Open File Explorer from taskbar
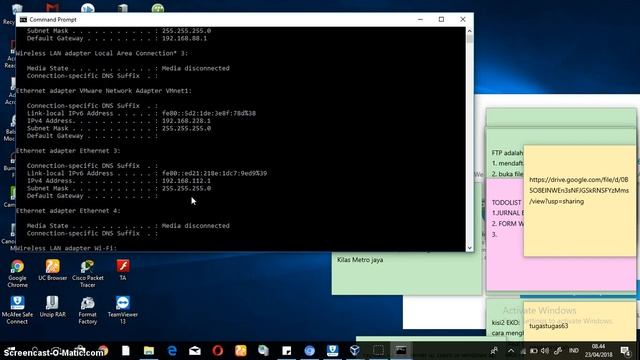 149,351
